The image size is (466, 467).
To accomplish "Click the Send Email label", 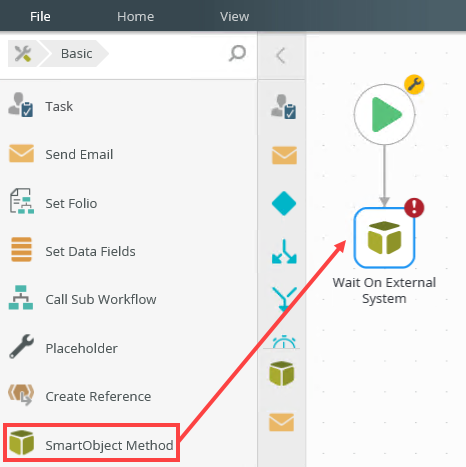I will (79, 154).
